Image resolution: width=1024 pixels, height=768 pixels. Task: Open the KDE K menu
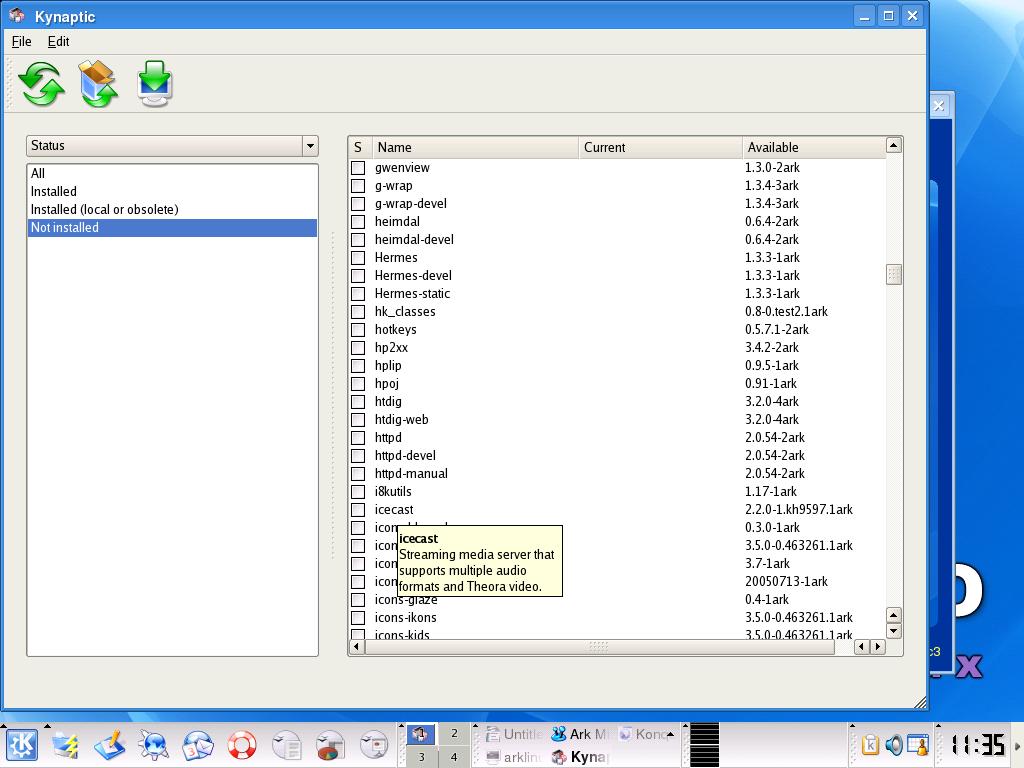coord(22,745)
